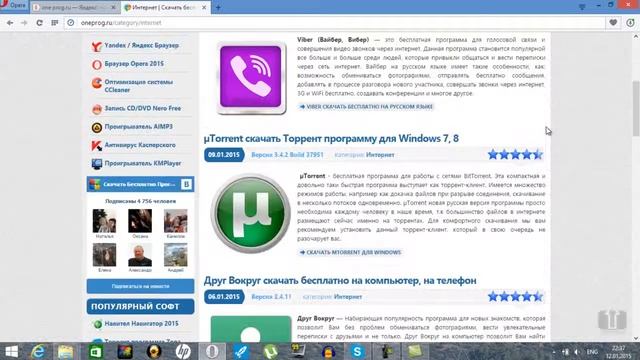The width and height of the screenshot is (640, 360).
Task: Reload the current page
Action: pyautogui.click(x=39, y=23)
